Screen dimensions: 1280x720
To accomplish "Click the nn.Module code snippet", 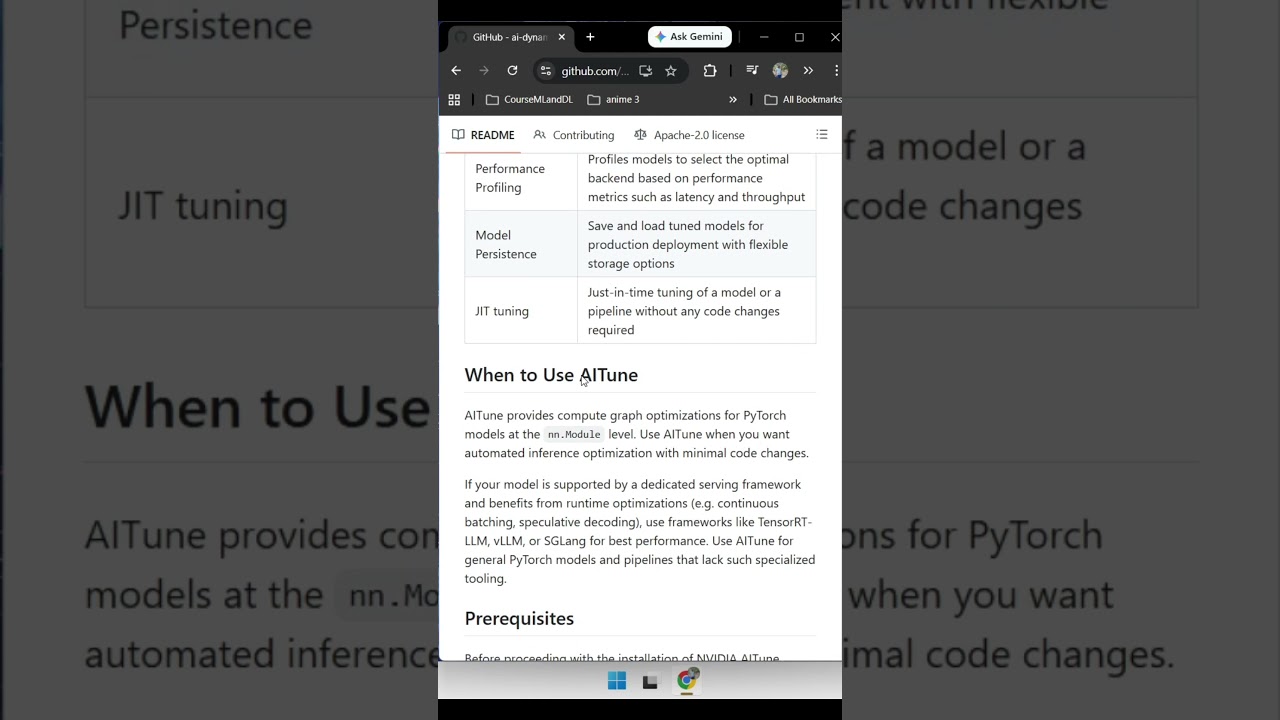I will (574, 434).
